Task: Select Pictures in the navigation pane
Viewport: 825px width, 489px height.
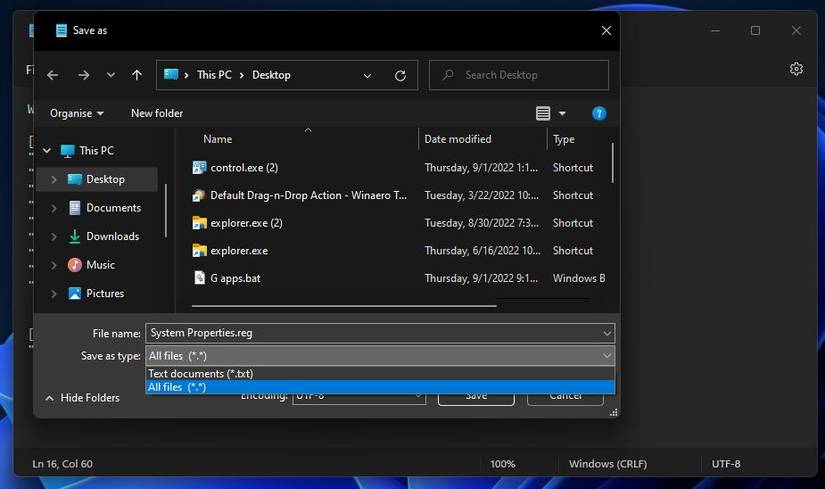Action: coord(105,293)
